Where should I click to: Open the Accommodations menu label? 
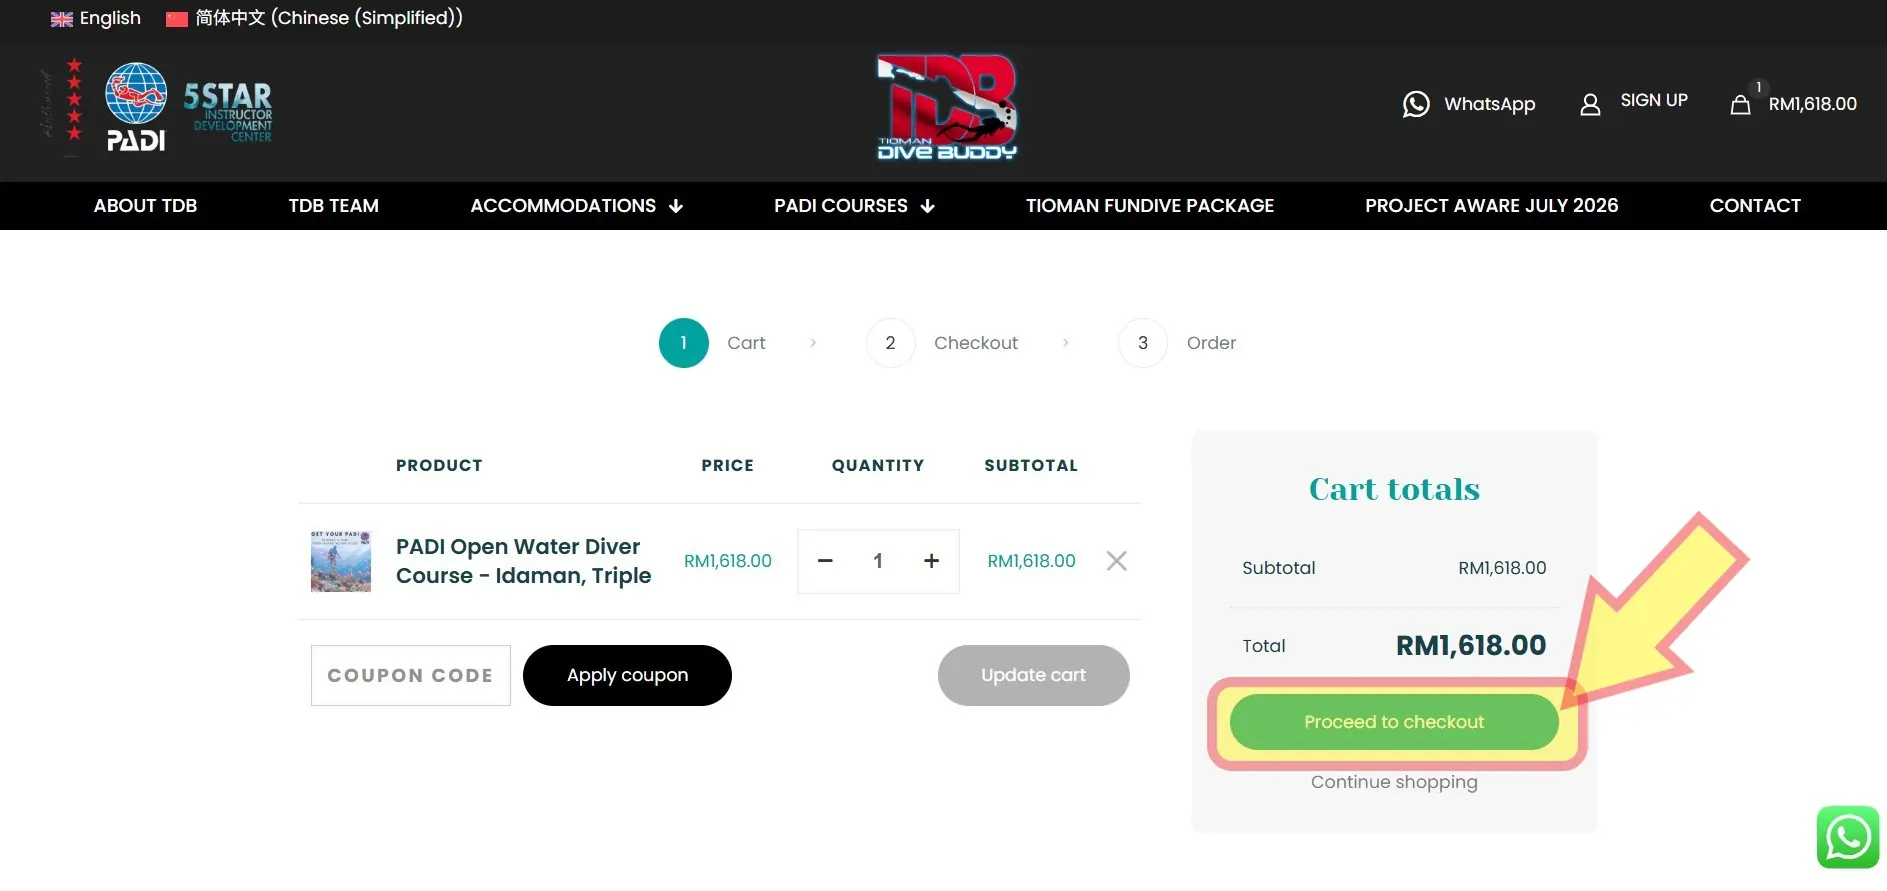pyautogui.click(x=563, y=206)
